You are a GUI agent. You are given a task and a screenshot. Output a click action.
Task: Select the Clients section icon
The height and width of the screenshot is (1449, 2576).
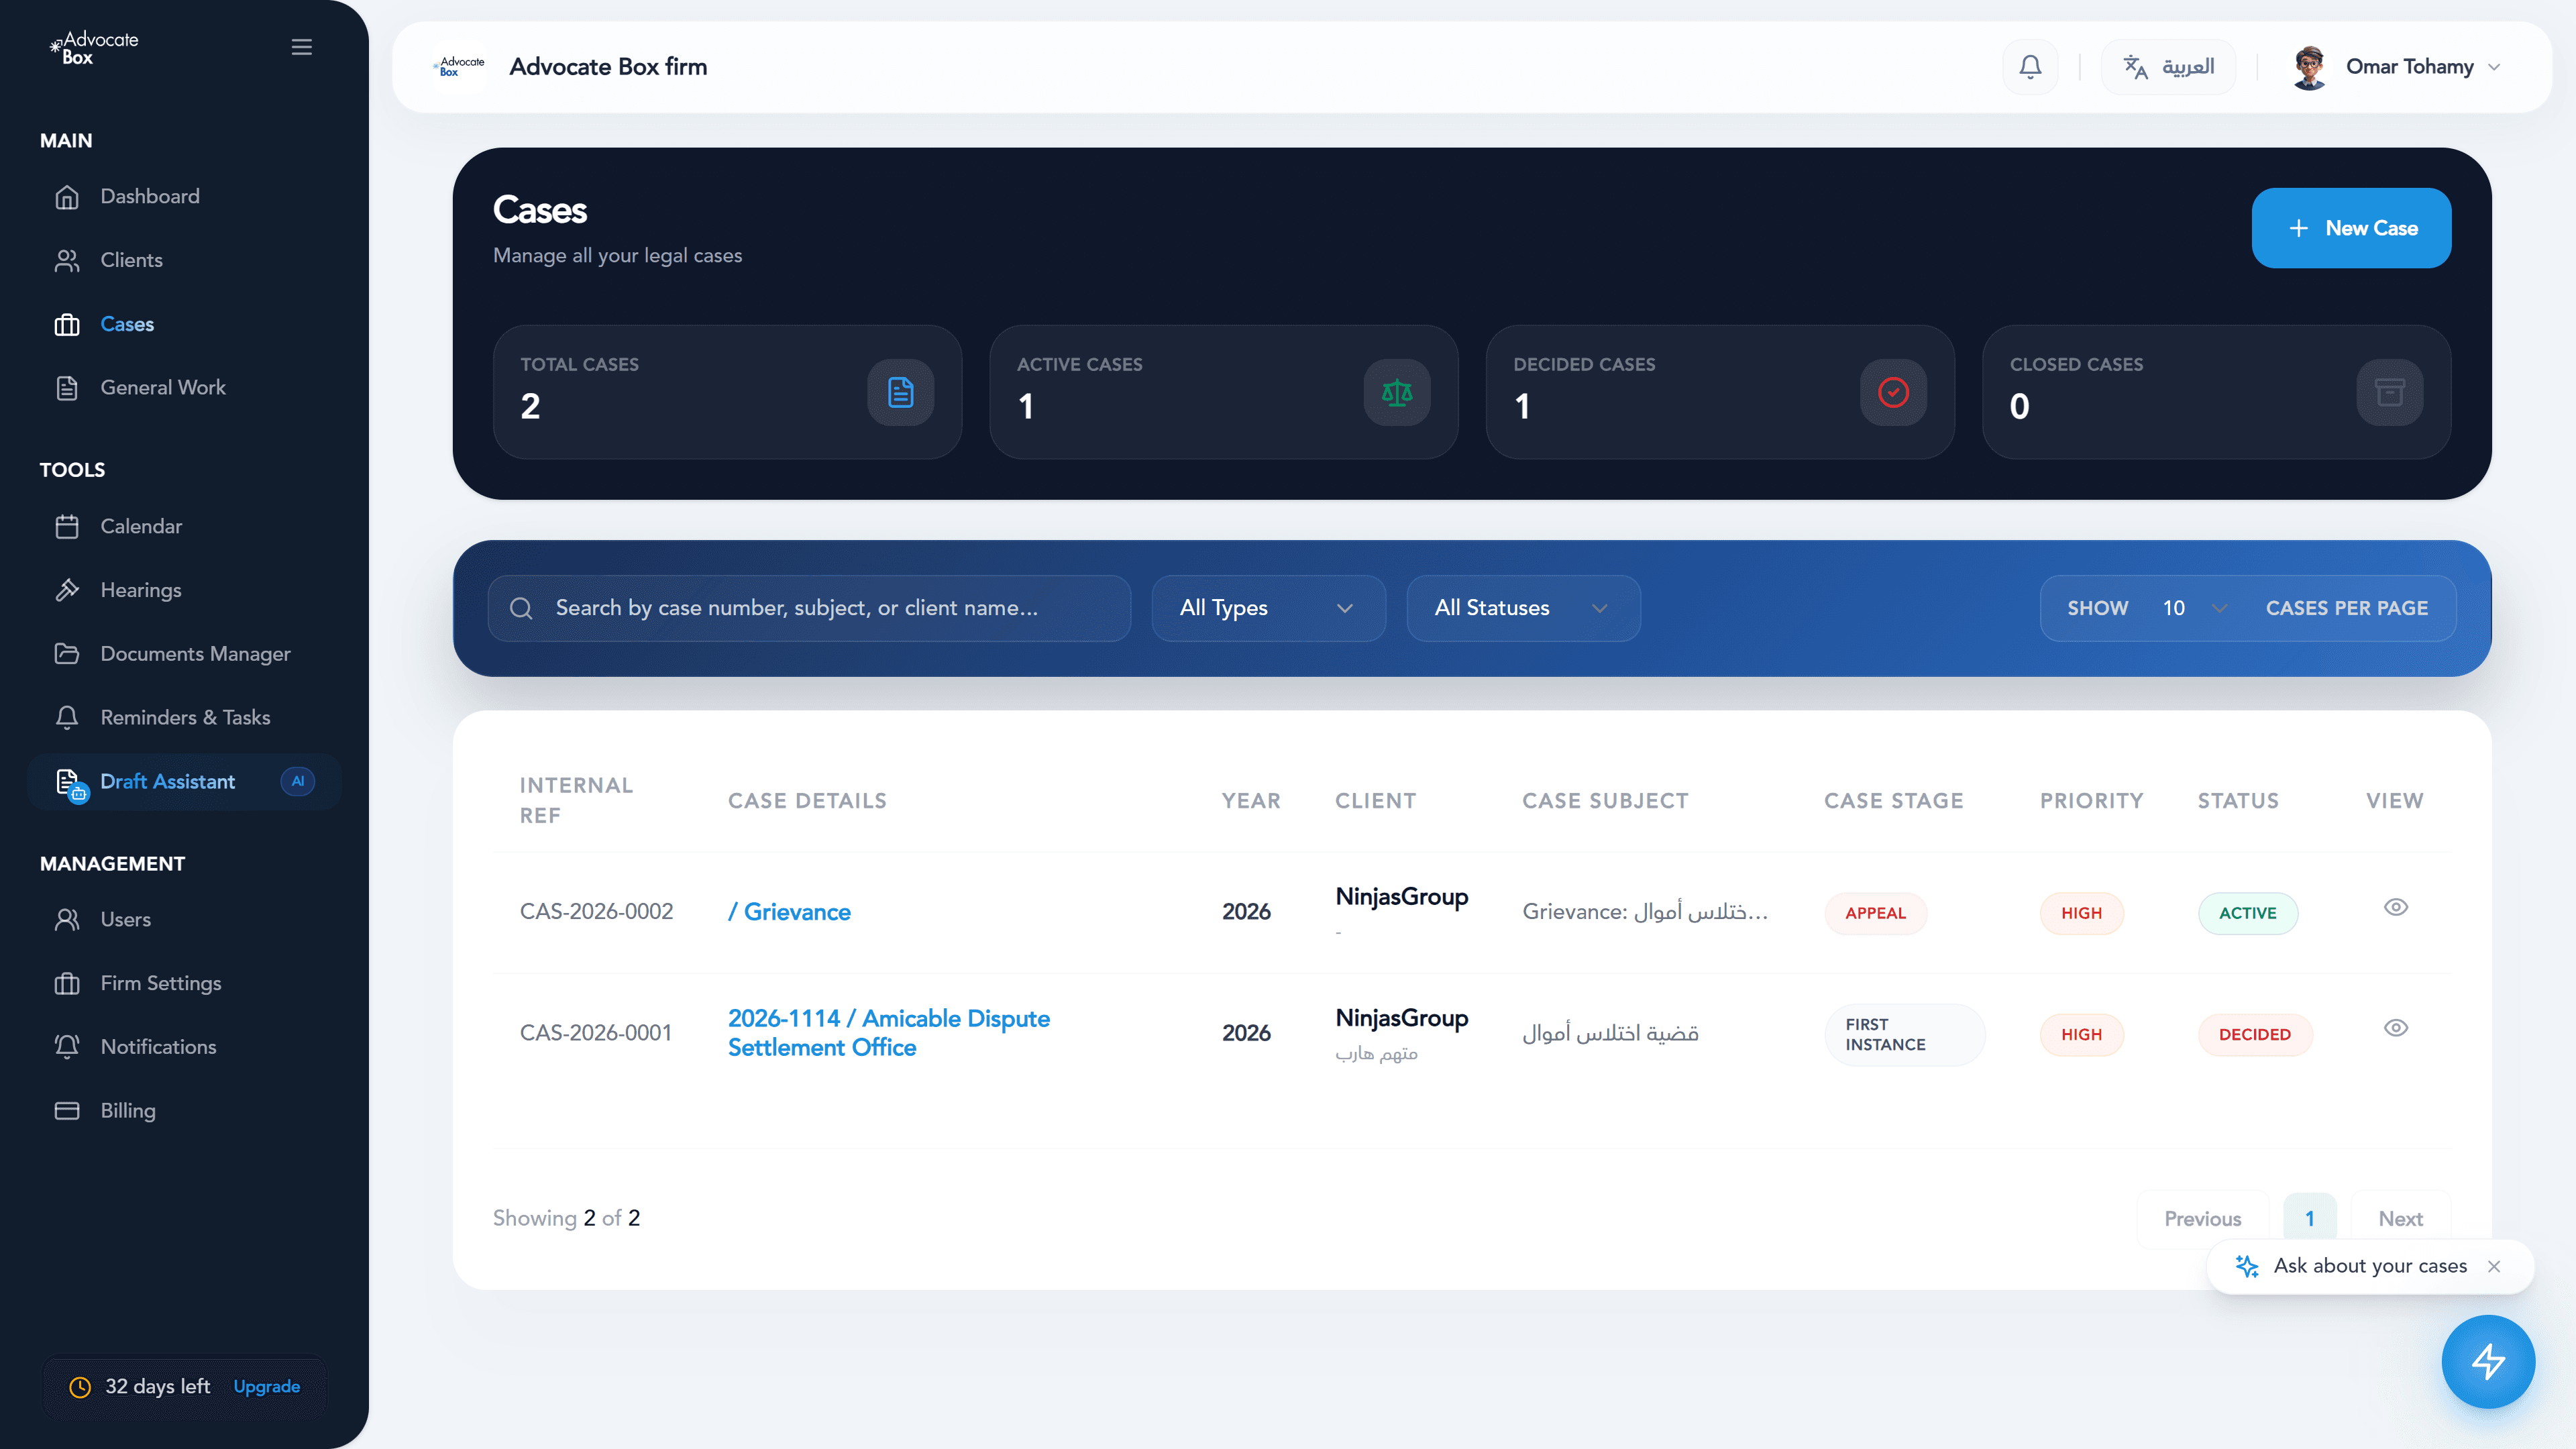pos(67,260)
